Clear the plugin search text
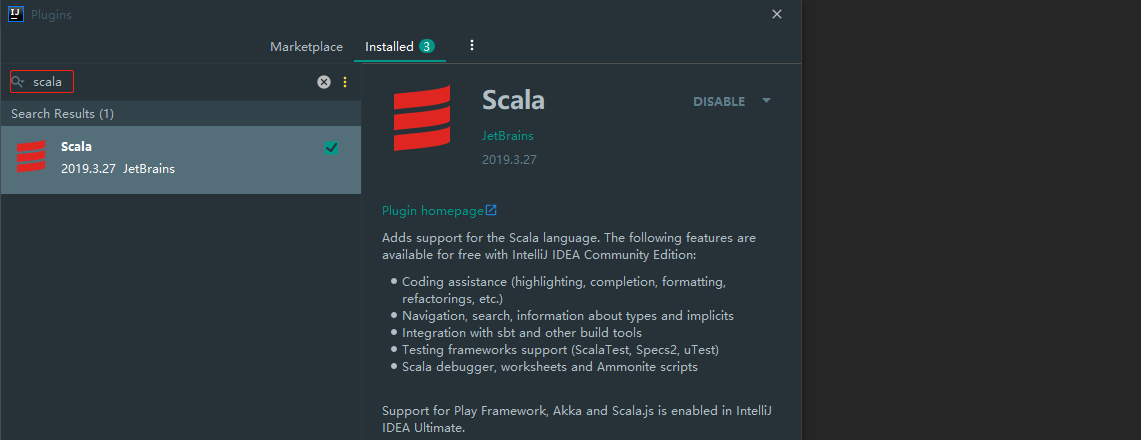1141x440 pixels. click(324, 82)
